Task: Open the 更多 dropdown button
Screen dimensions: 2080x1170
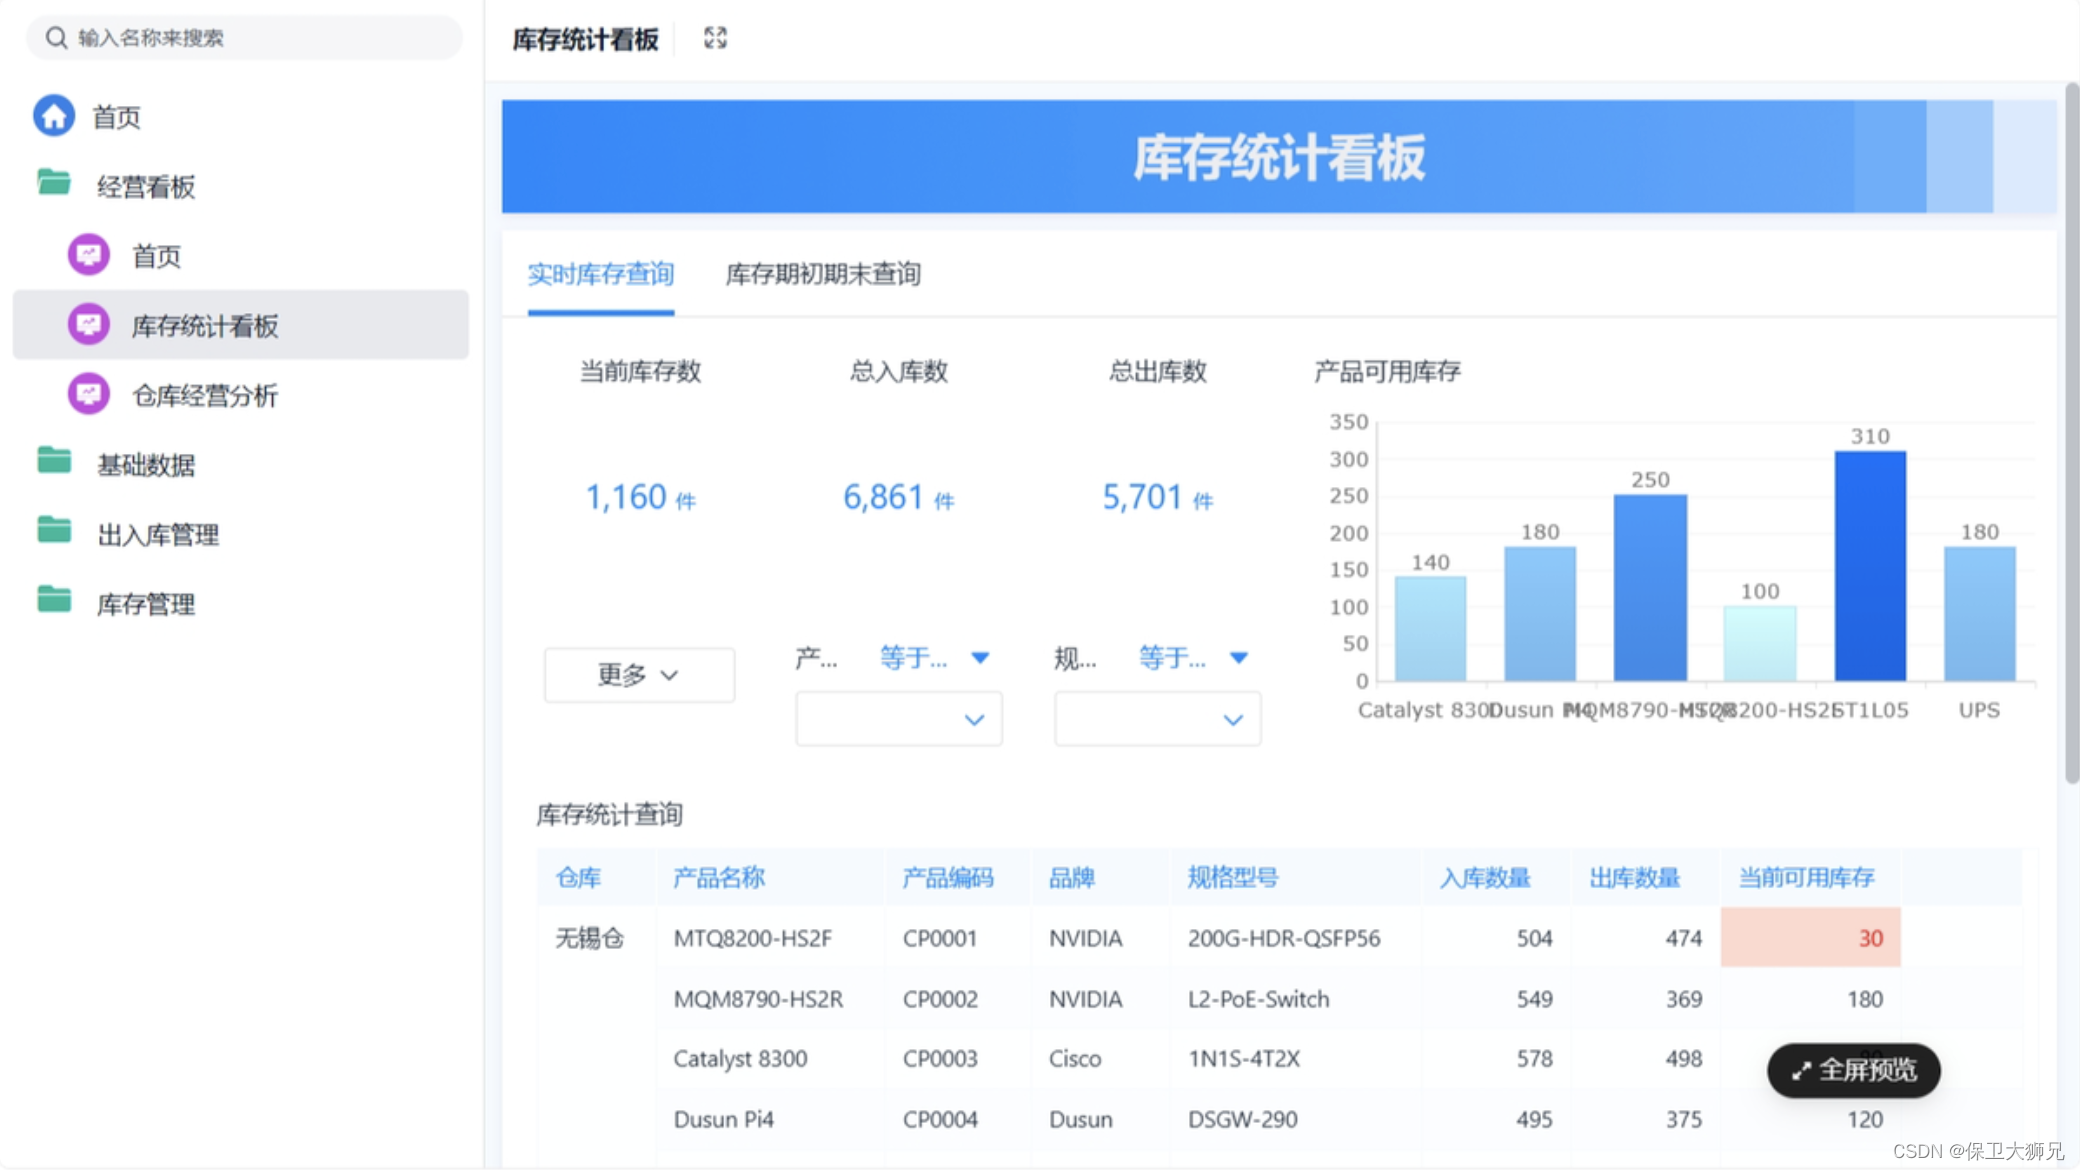Action: (x=638, y=675)
